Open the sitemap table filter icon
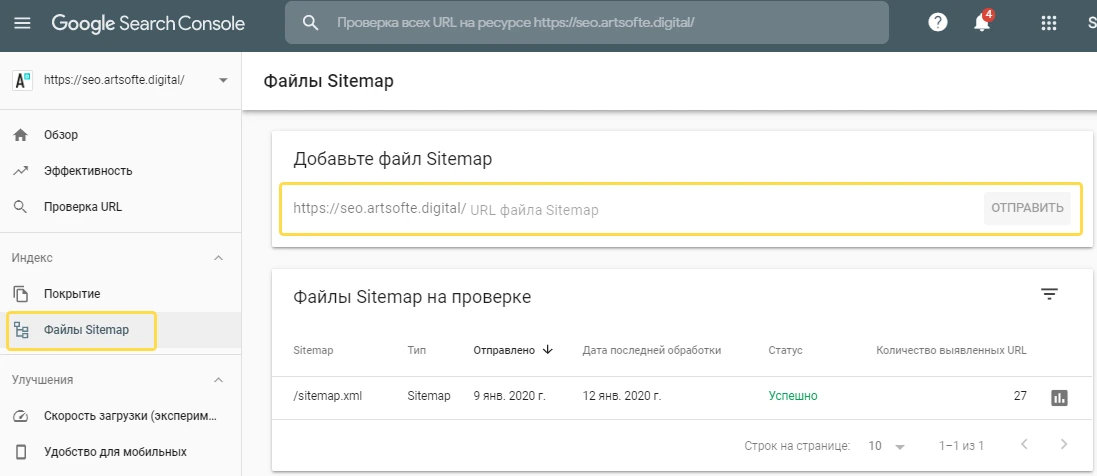1097x476 pixels. [1049, 294]
